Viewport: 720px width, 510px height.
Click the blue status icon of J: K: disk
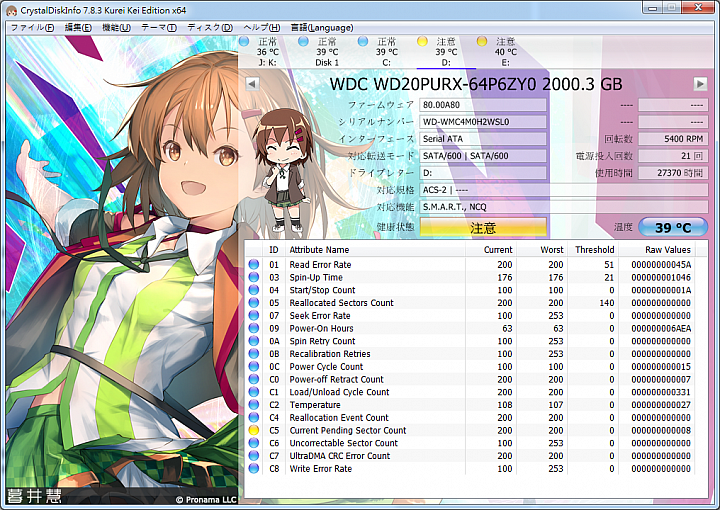coord(244,42)
